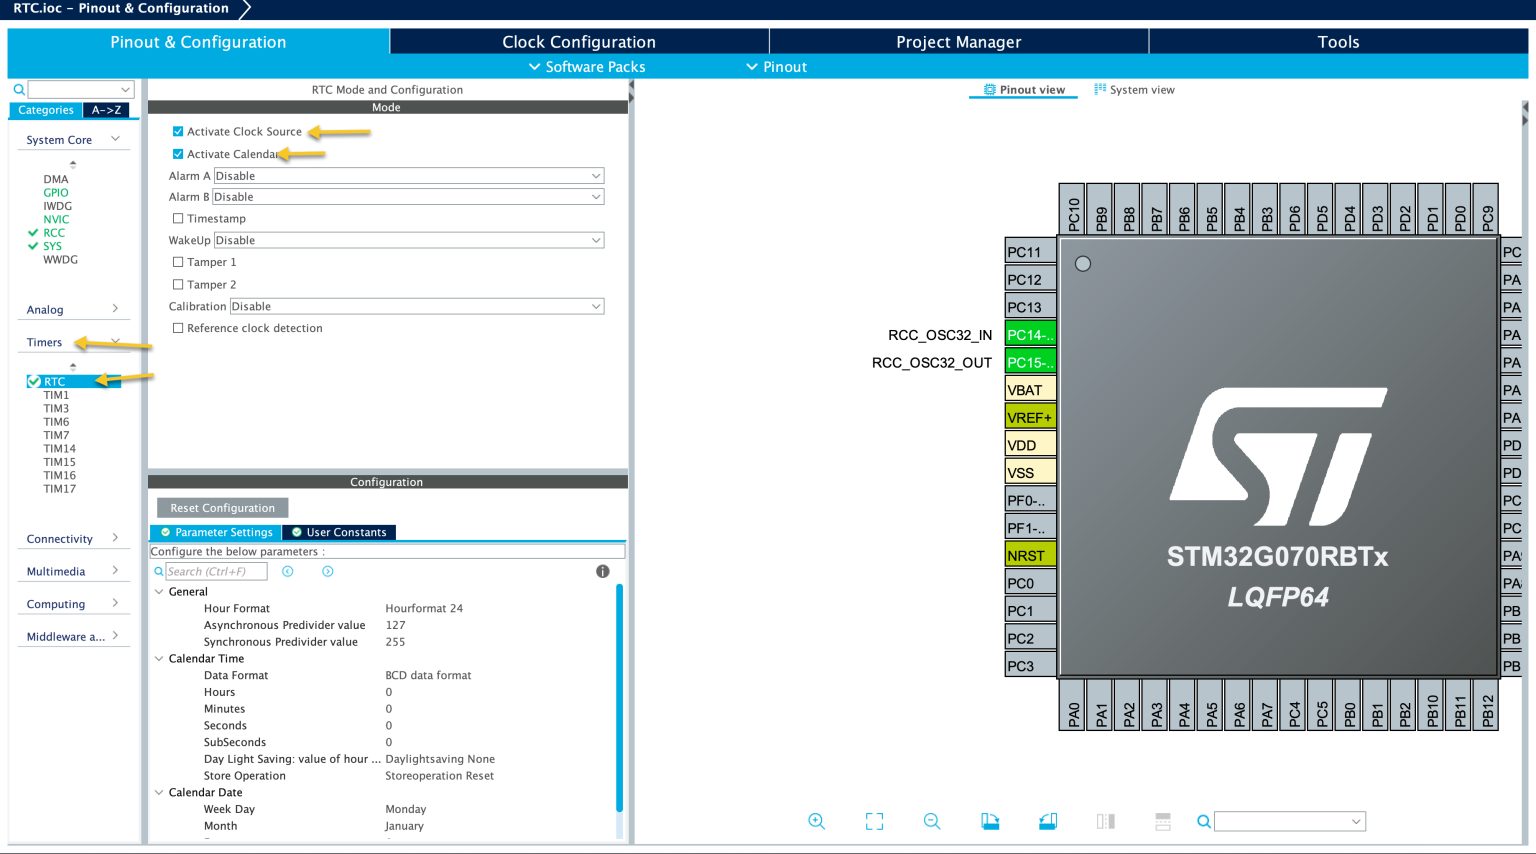1536x854 pixels.
Task: Click the PC14 green pin on chip
Action: tap(1030, 335)
